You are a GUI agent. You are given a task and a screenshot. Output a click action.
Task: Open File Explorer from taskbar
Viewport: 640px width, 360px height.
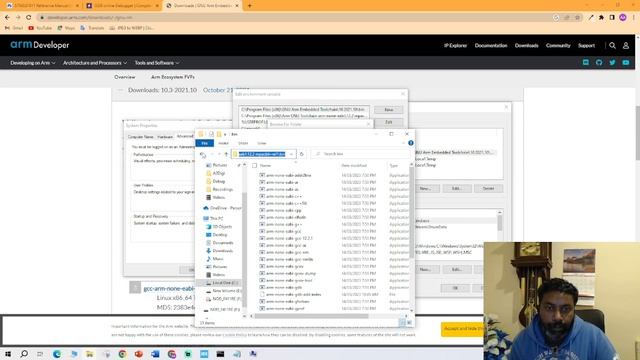pos(89,354)
